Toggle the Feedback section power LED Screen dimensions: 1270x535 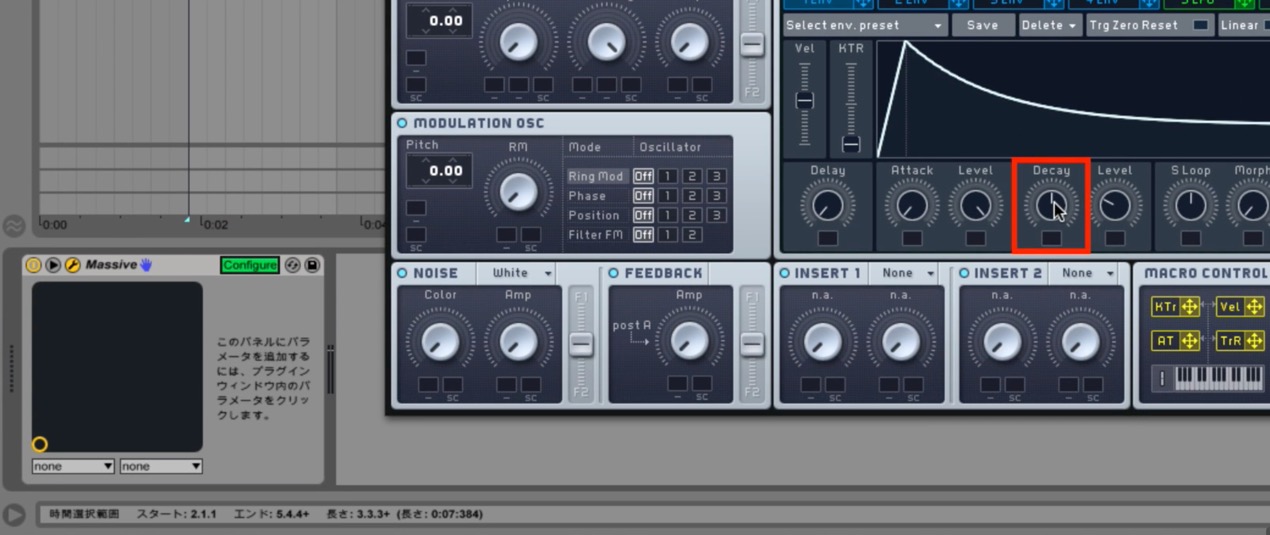coord(614,273)
